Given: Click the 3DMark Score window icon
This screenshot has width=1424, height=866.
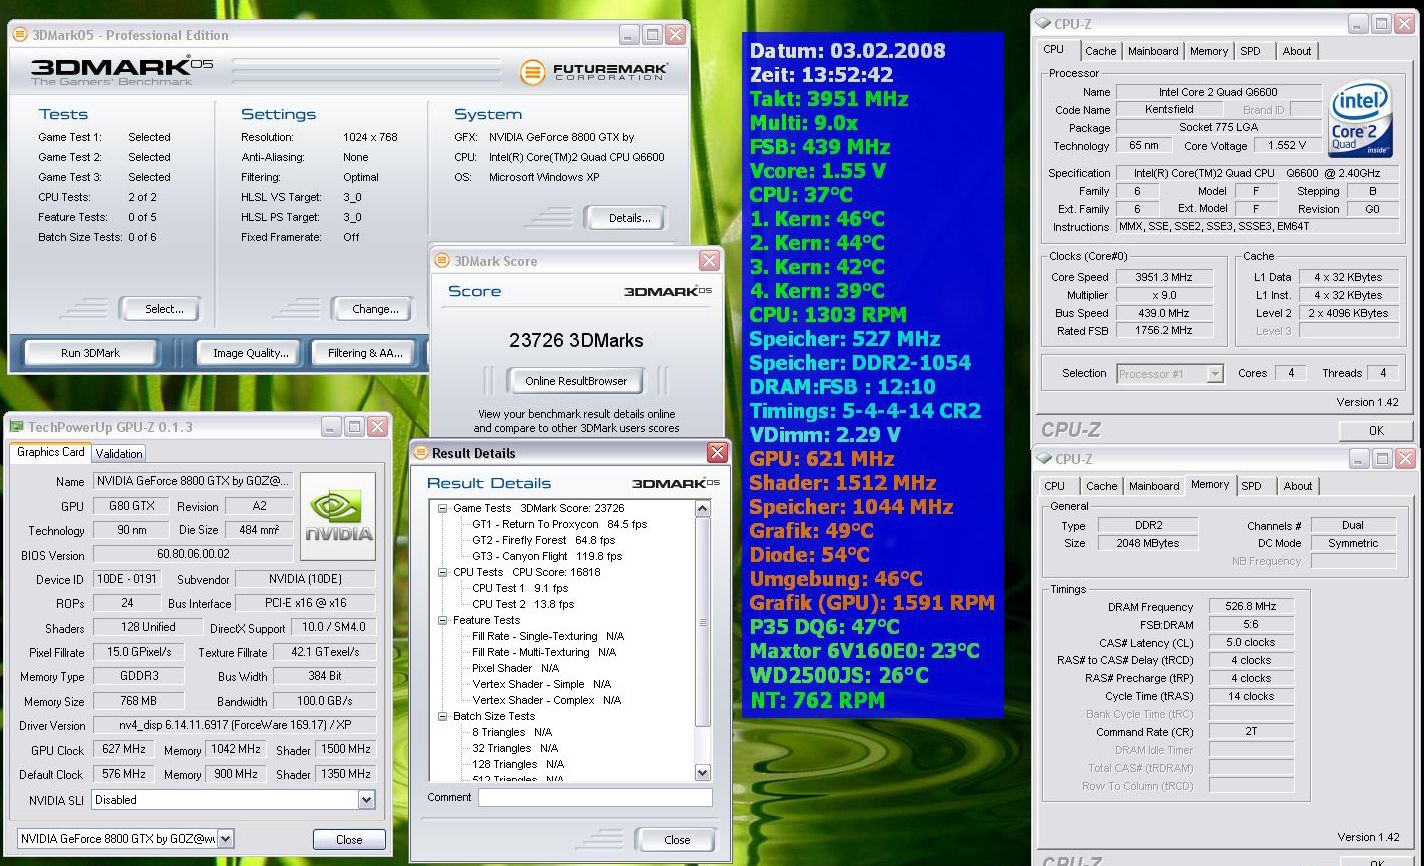Looking at the screenshot, I should 442,260.
